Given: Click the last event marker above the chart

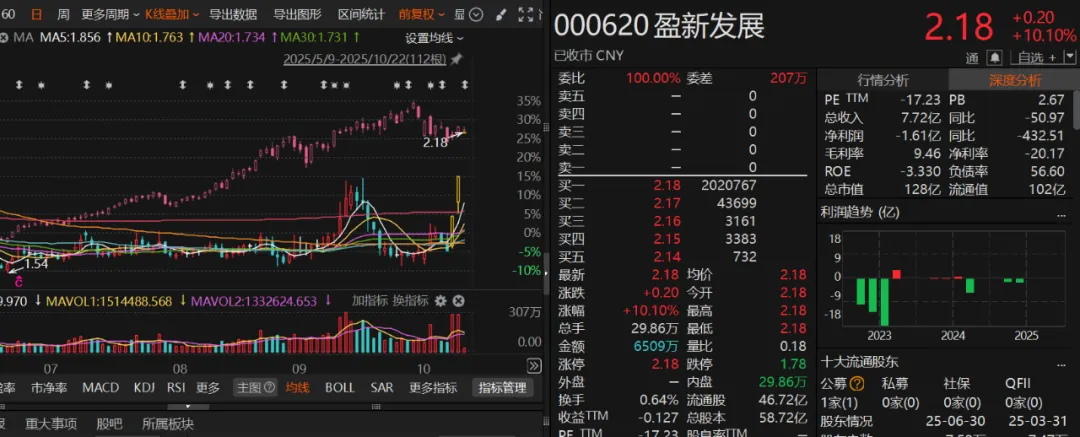Looking at the screenshot, I should coord(464,85).
